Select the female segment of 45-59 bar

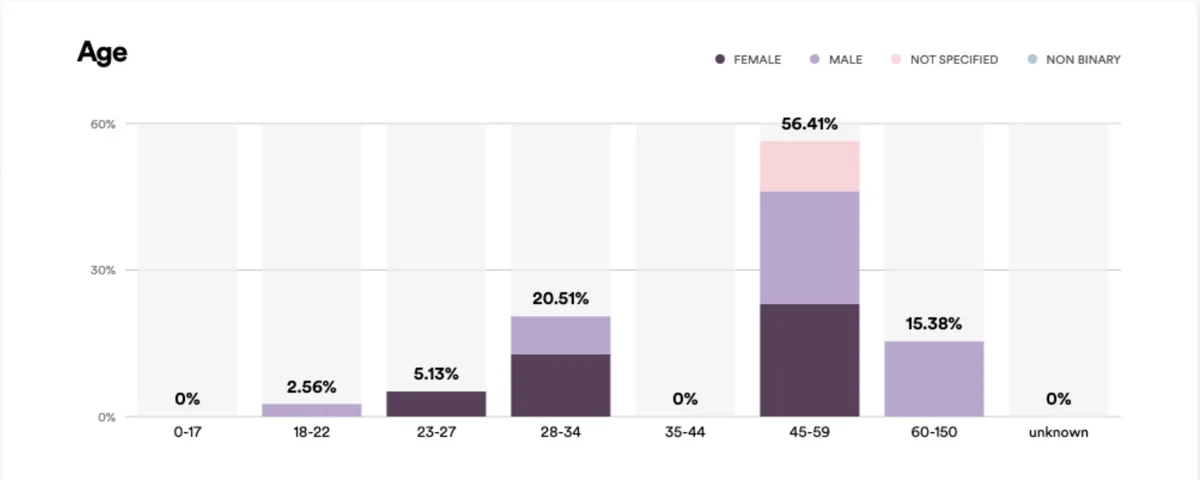coord(809,360)
